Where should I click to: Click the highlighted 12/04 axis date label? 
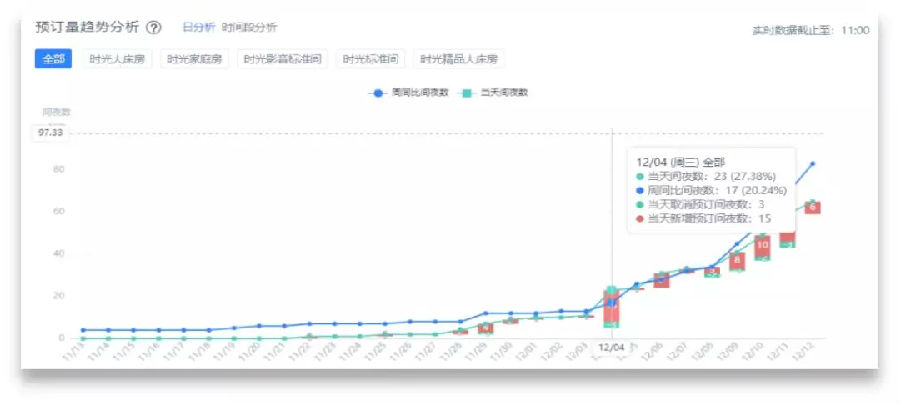[x=611, y=348]
